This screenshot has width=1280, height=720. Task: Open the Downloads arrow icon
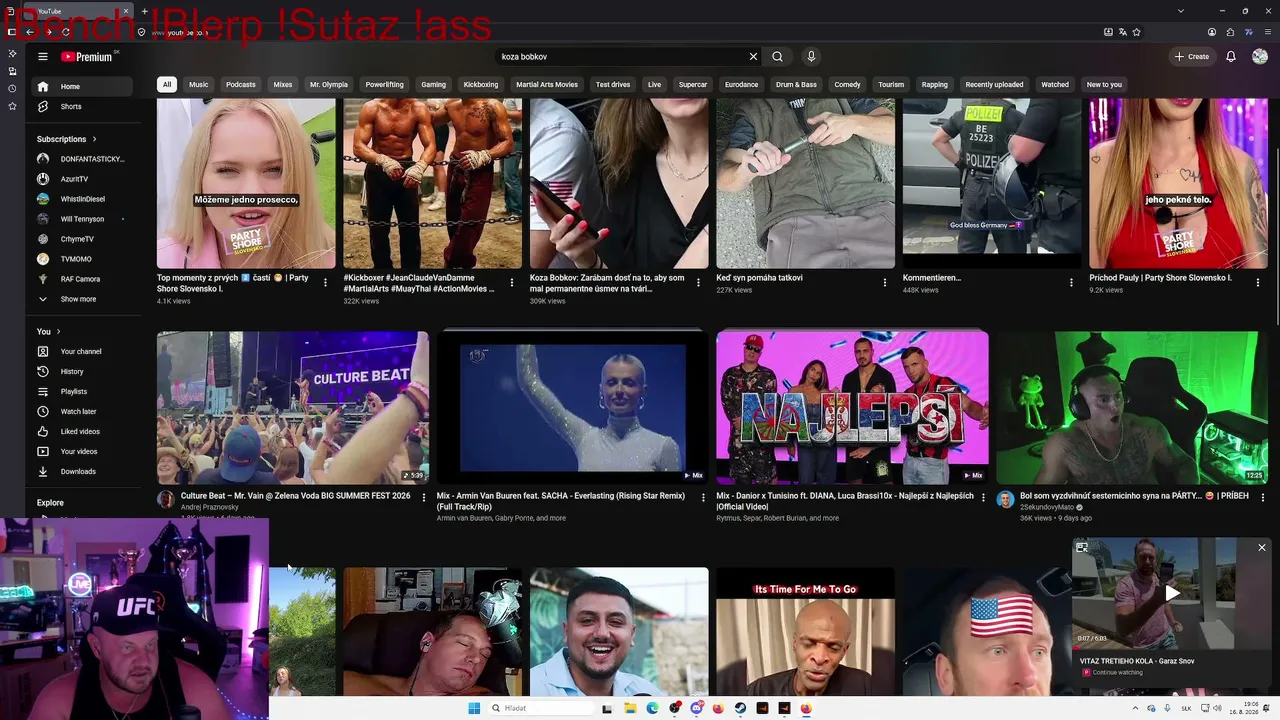pyautogui.click(x=43, y=471)
